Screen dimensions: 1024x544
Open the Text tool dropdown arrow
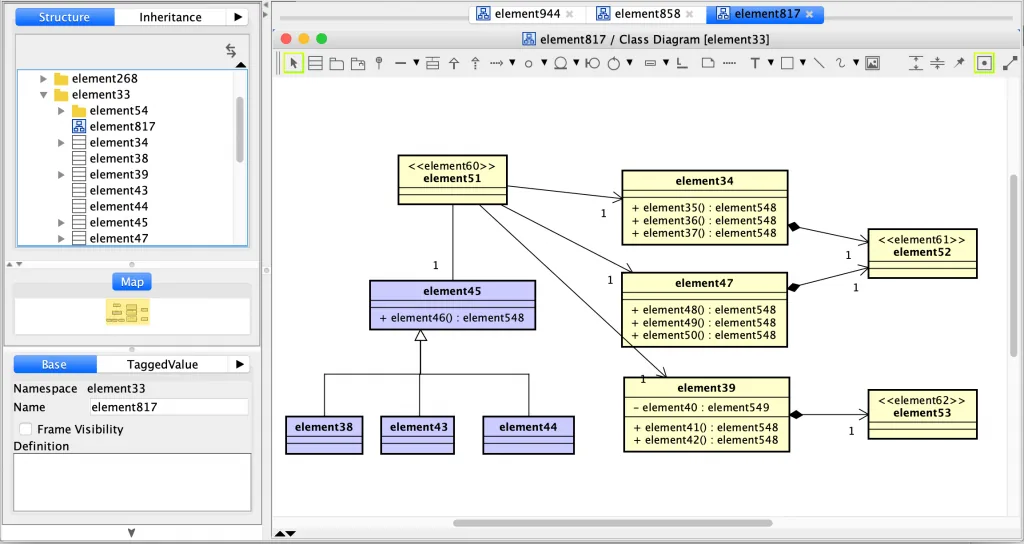click(771, 63)
